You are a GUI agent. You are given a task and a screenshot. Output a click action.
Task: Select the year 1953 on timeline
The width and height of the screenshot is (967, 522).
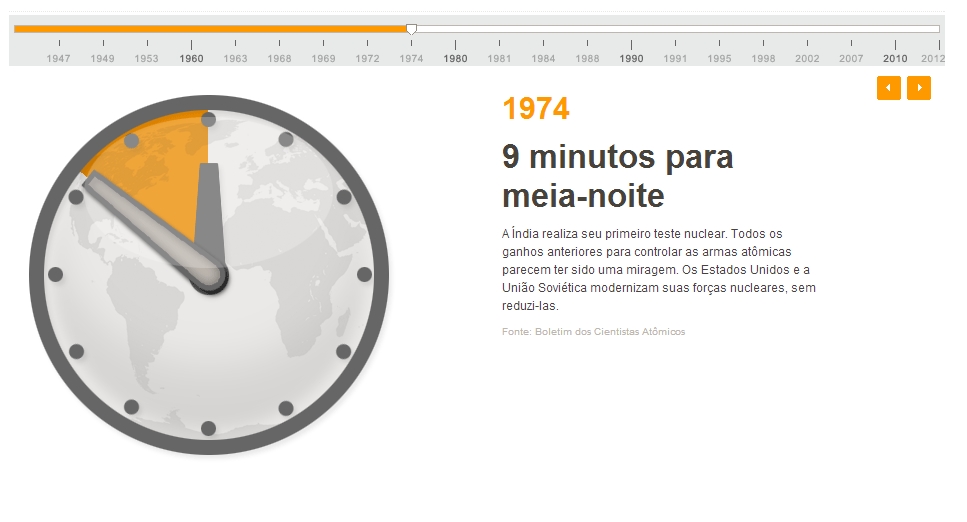coord(147,58)
